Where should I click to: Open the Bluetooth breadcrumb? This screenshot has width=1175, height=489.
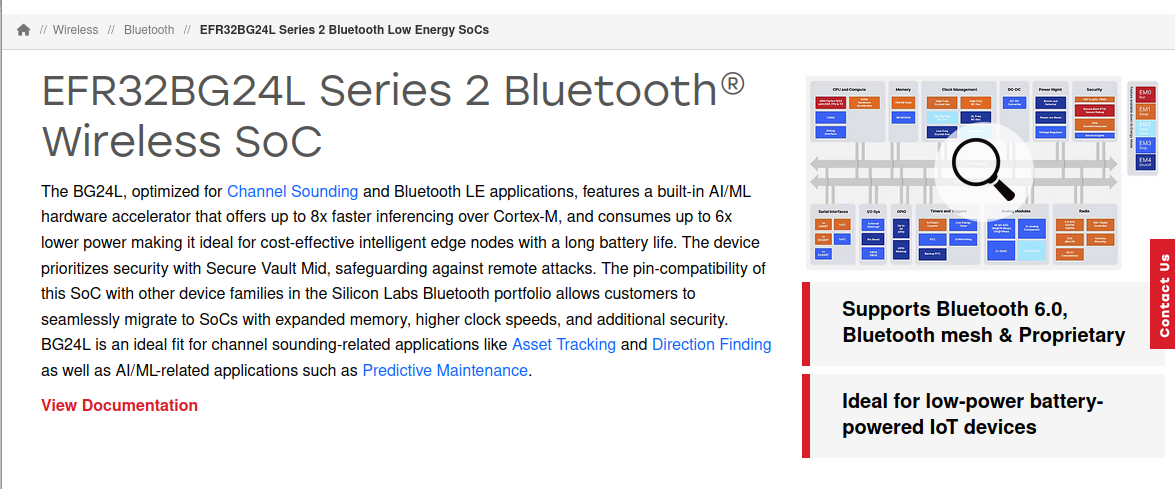pos(149,30)
